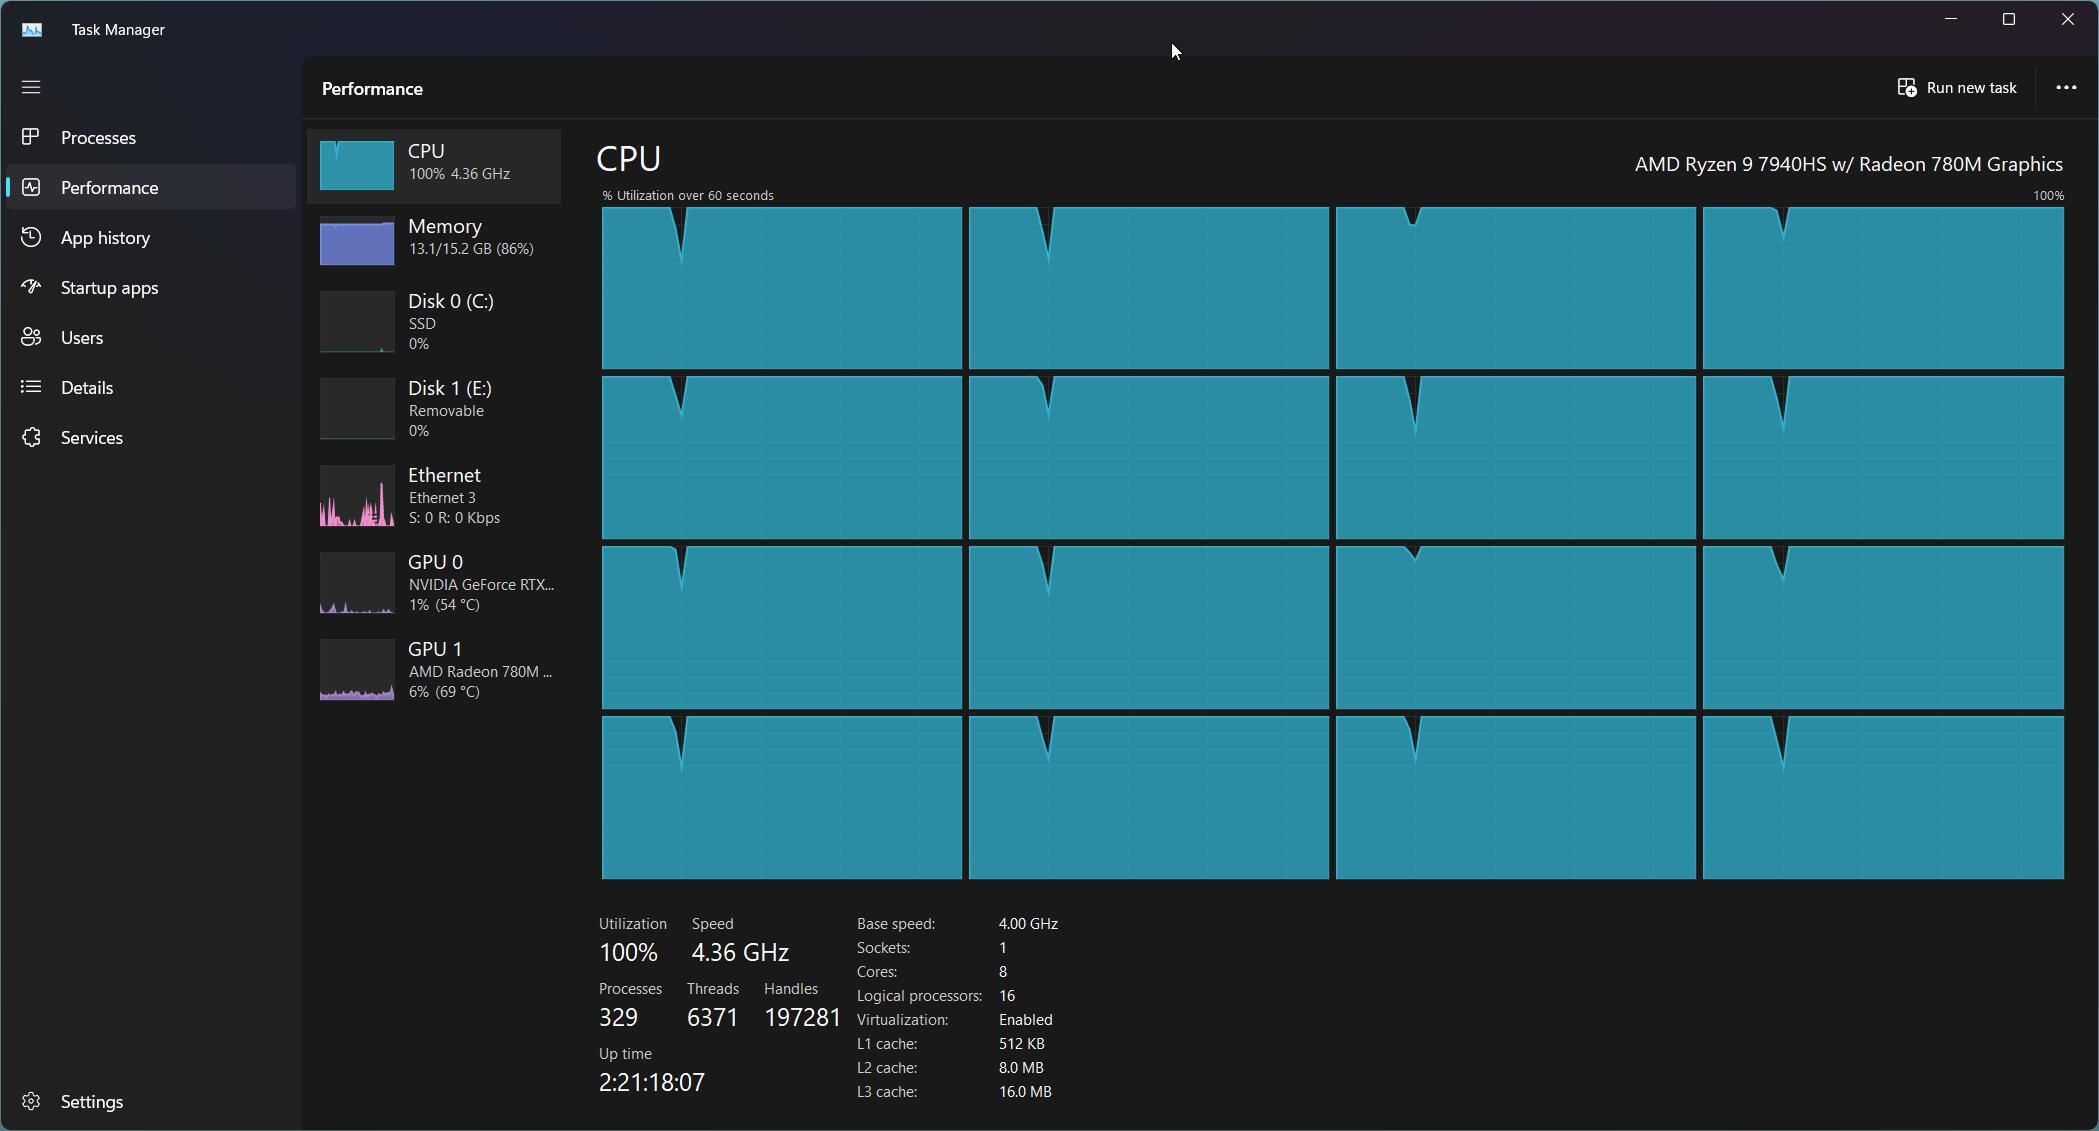2099x1131 pixels.
Task: Click the App history clock icon
Action: 31,237
